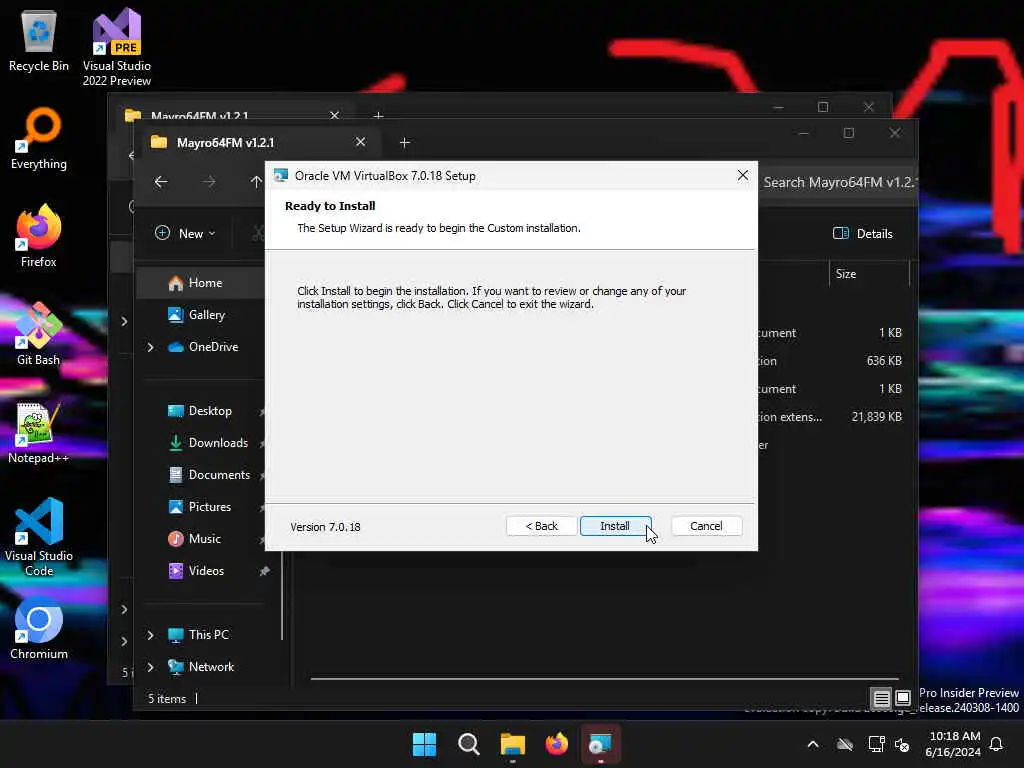Open clock and date 10:18 AM
This screenshot has width=1024, height=768.
[953, 744]
